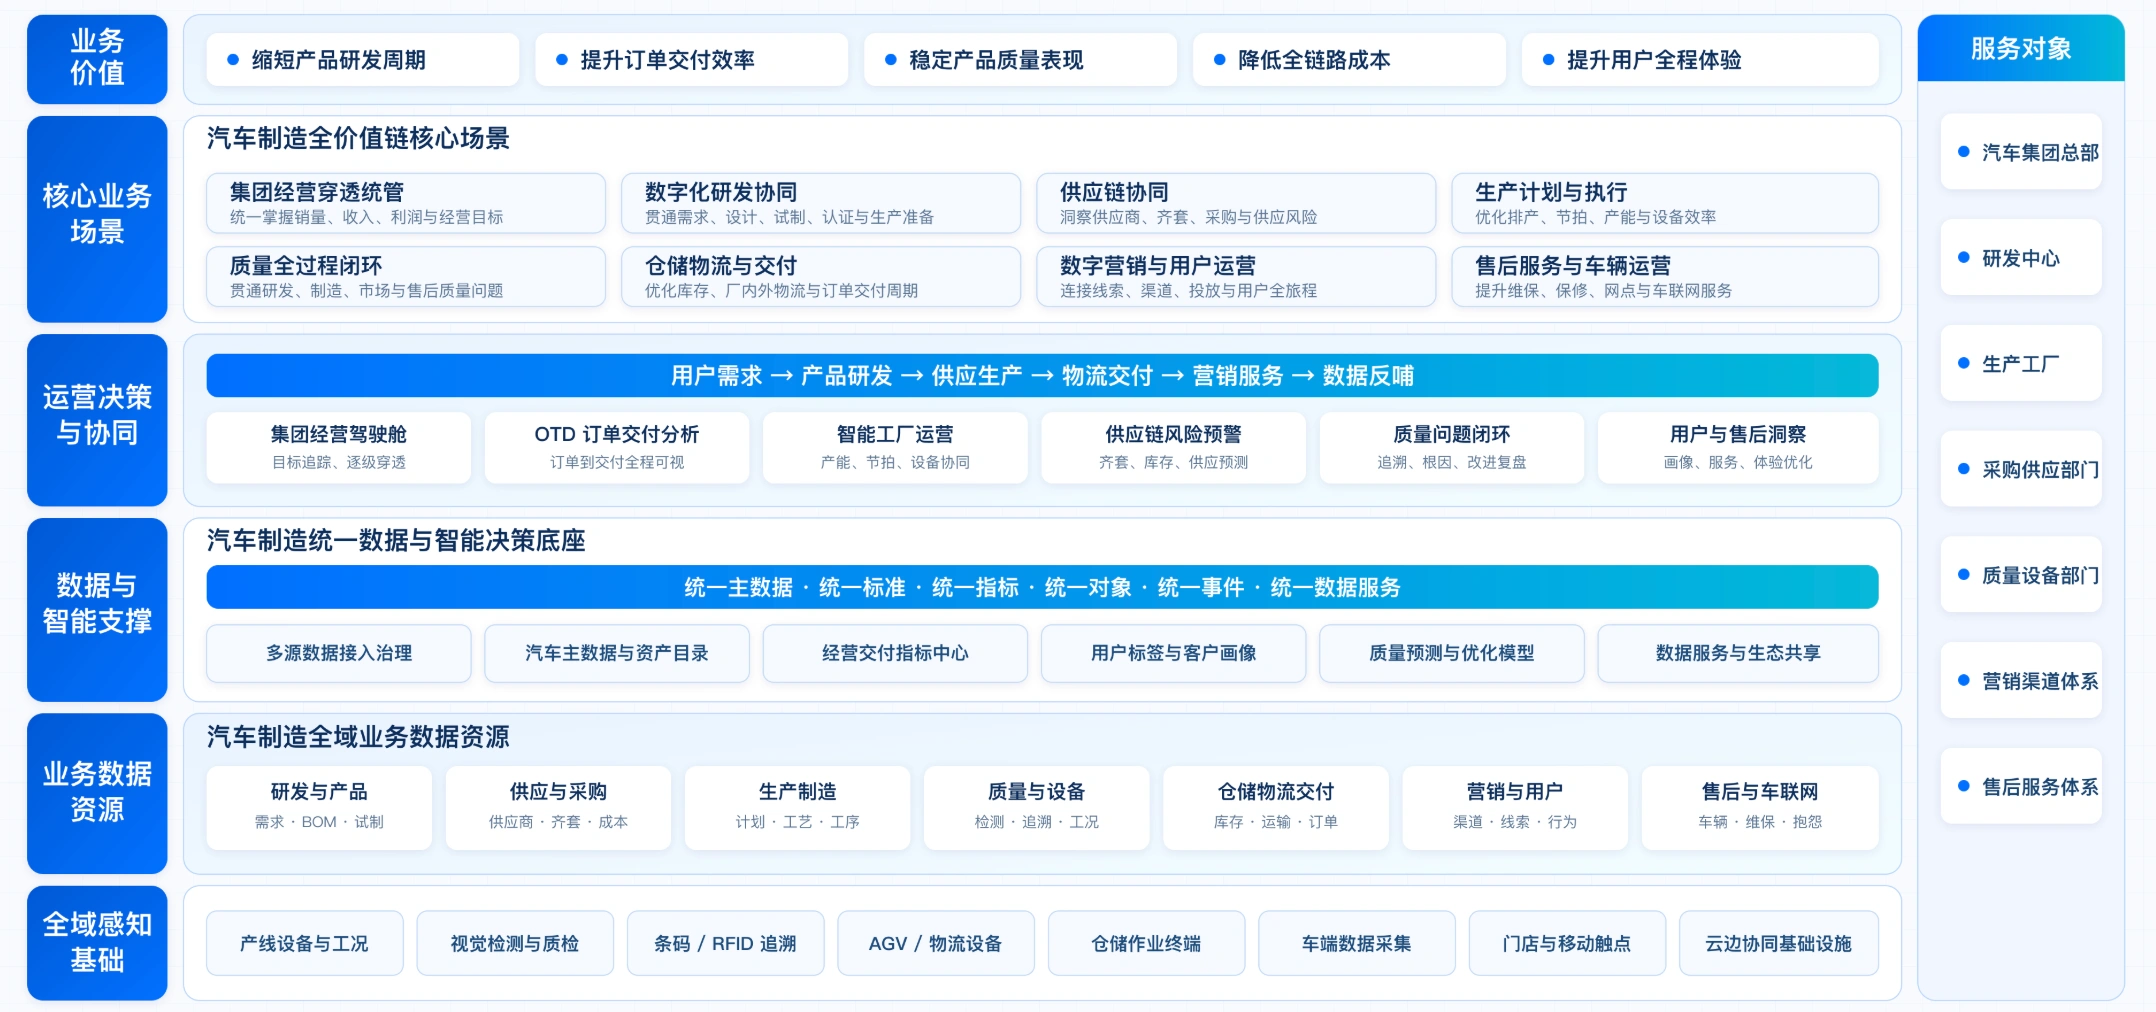Image resolution: width=2156 pixels, height=1012 pixels.
Task: Select the 供应链协同 scenario card
Action: (x=1236, y=203)
